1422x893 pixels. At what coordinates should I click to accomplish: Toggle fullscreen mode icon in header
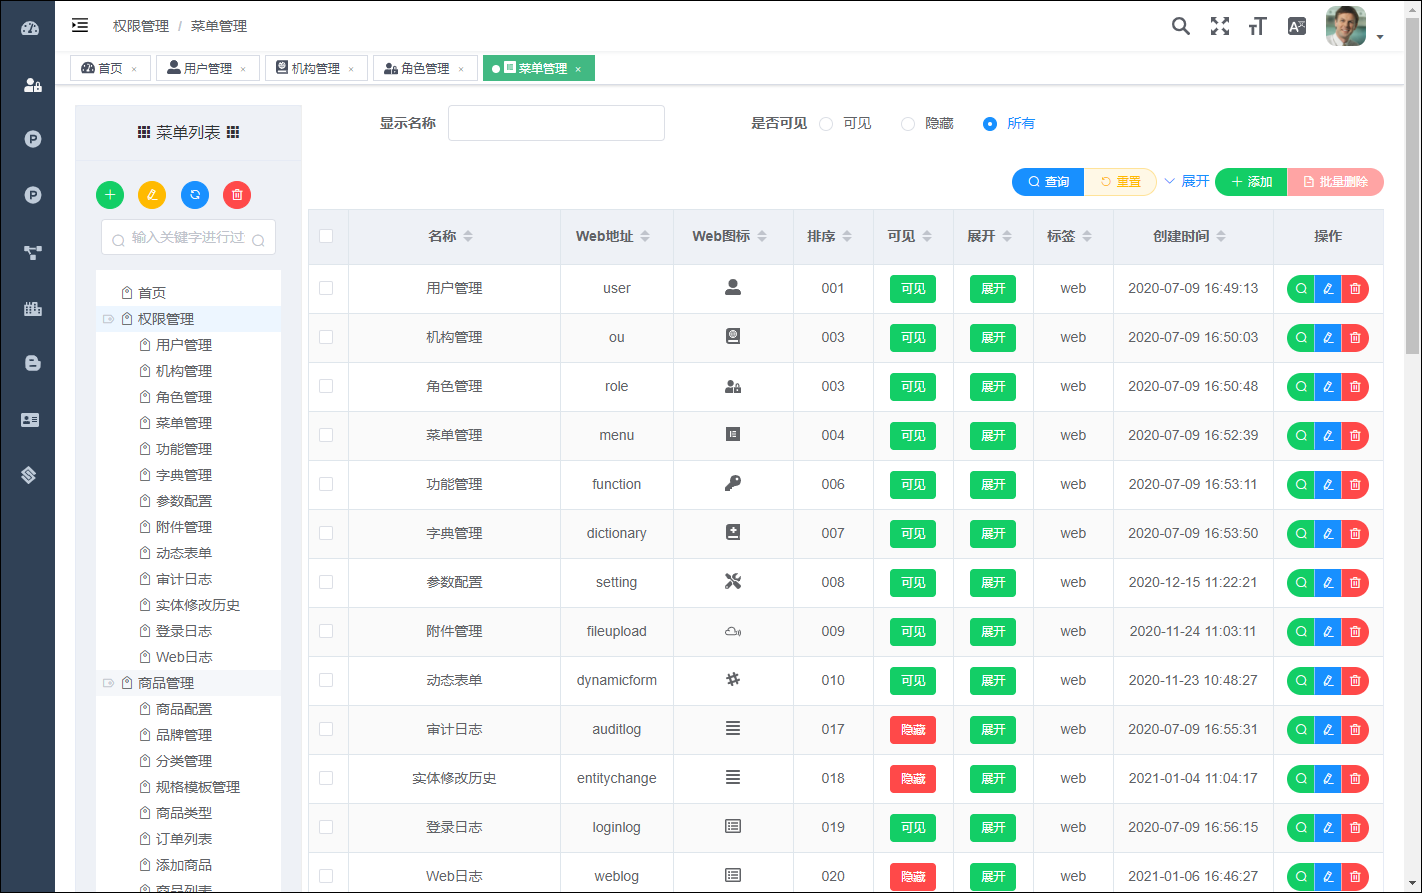click(x=1219, y=27)
